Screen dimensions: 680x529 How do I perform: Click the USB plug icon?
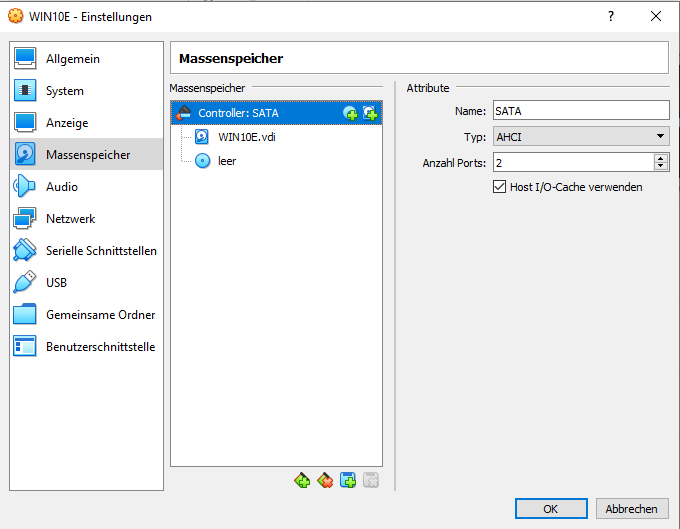25,282
